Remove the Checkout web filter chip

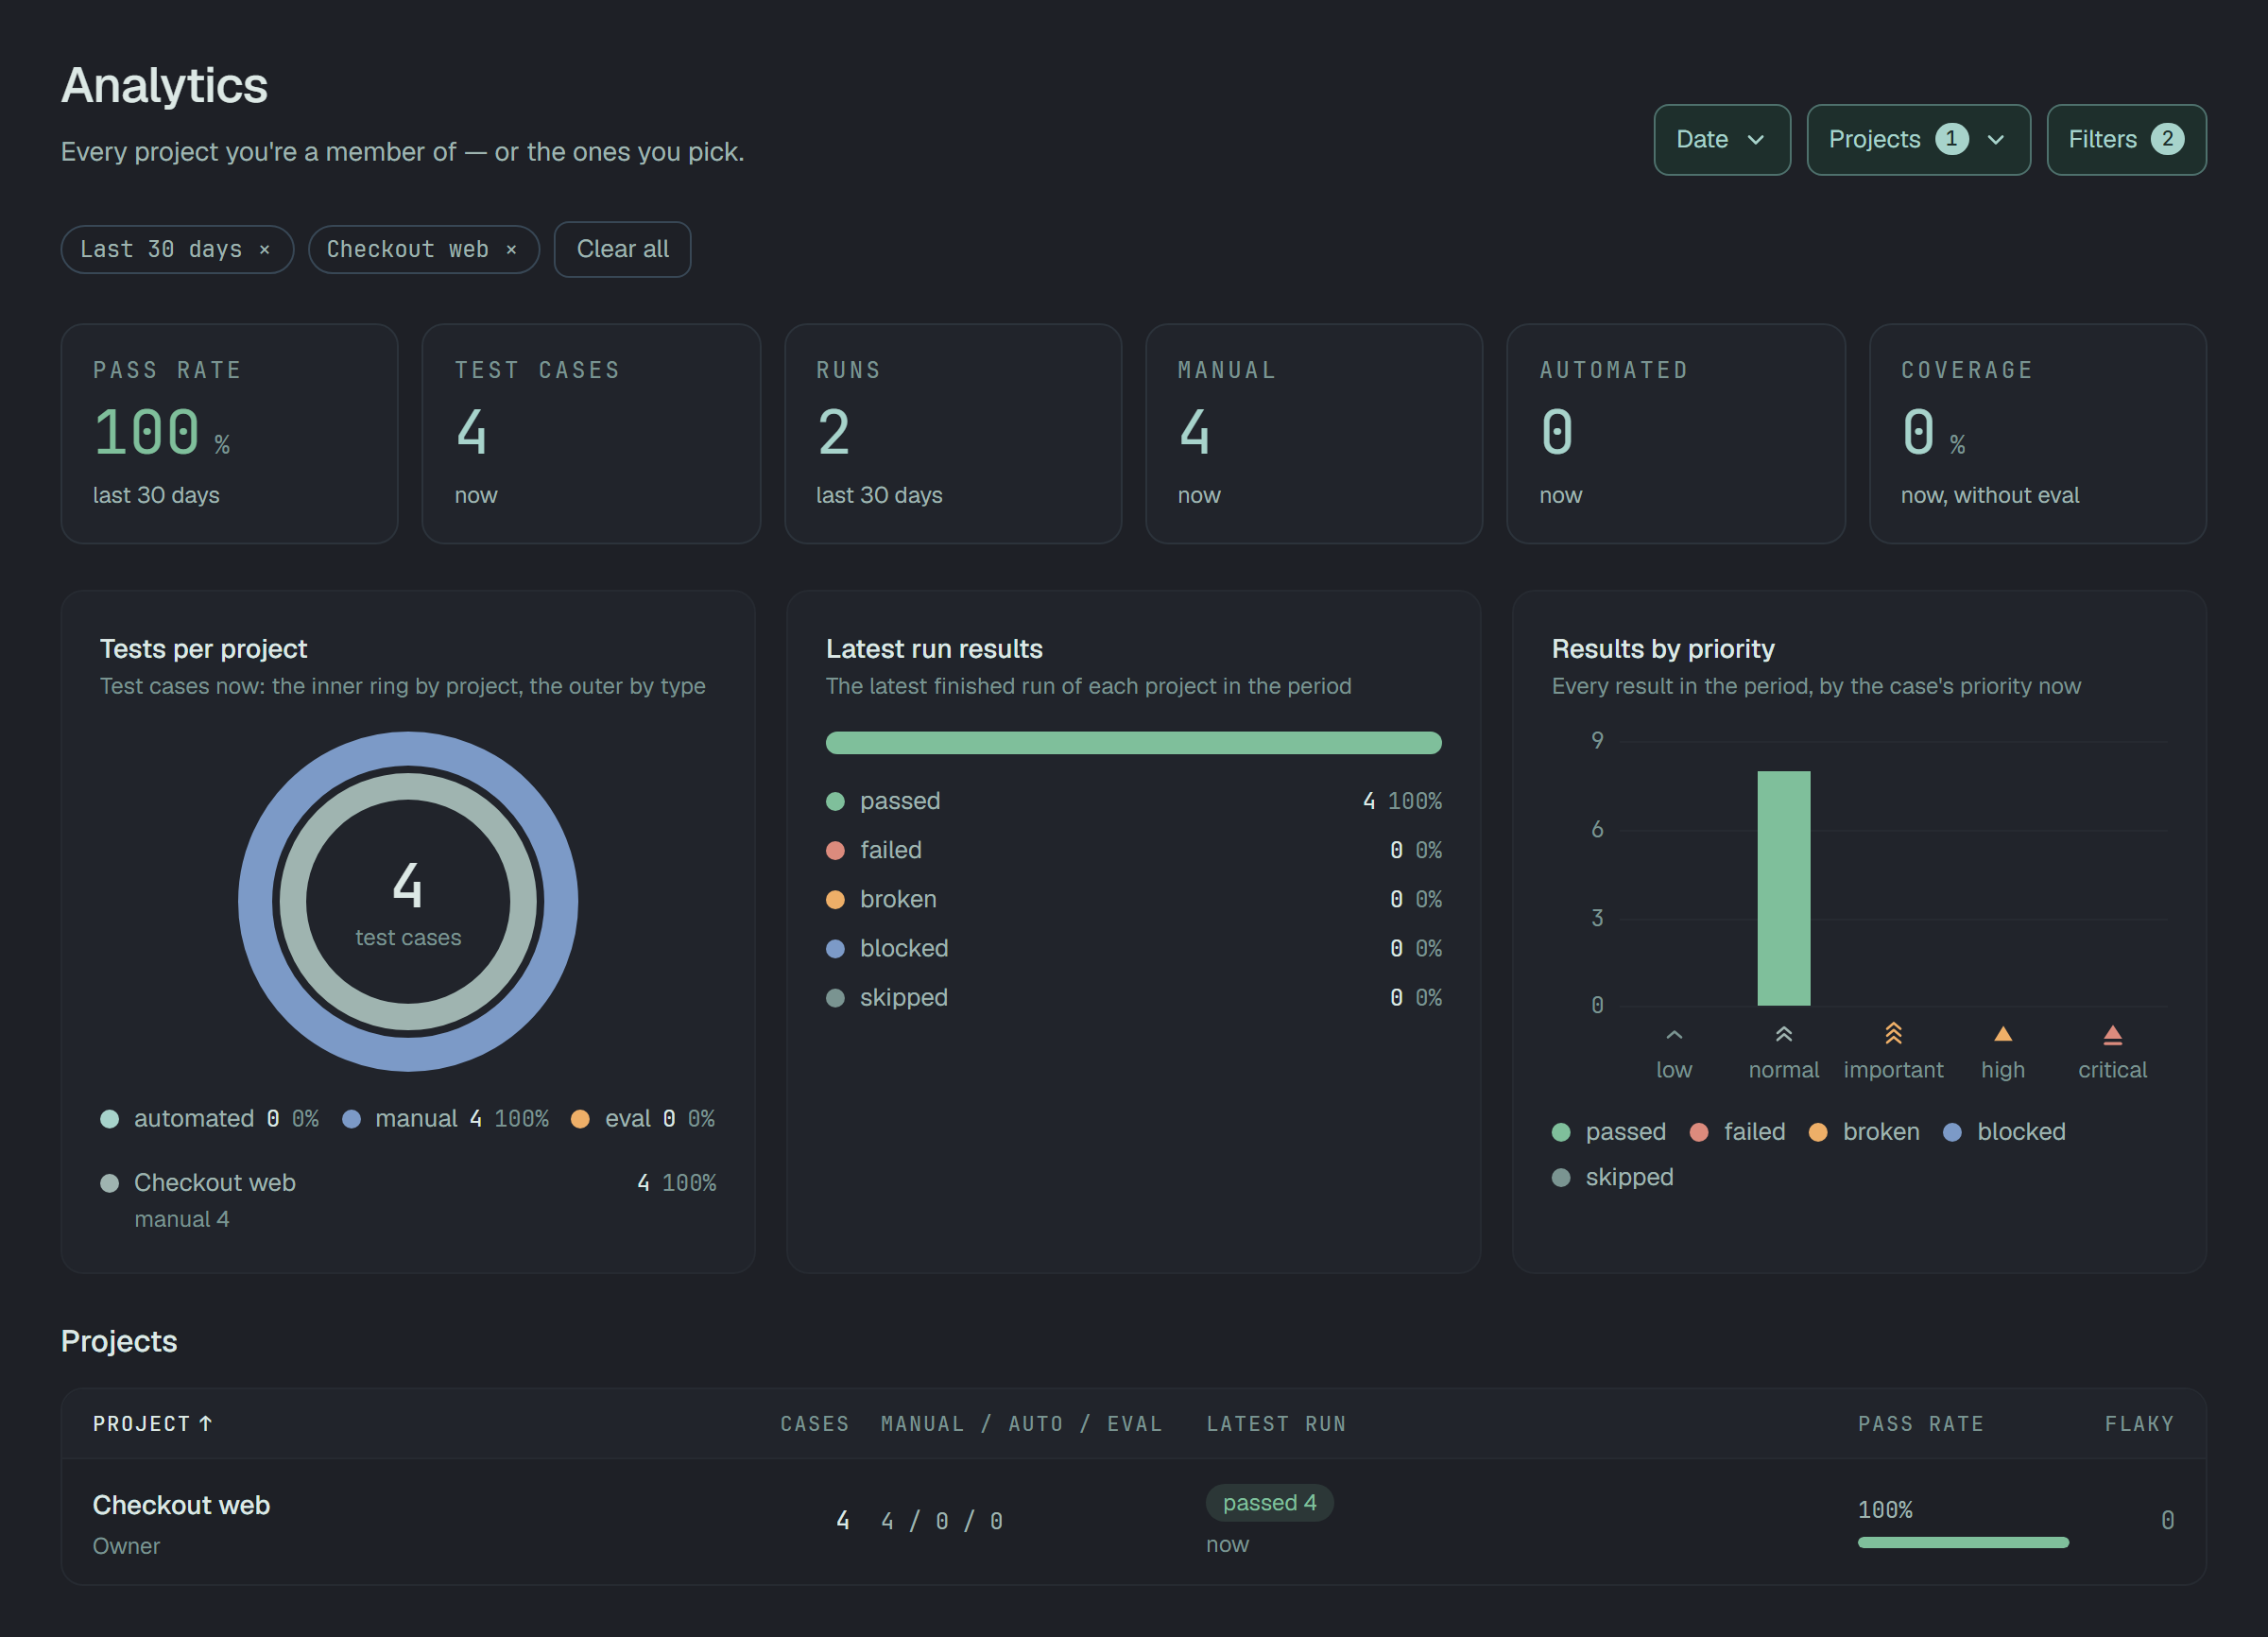511,250
